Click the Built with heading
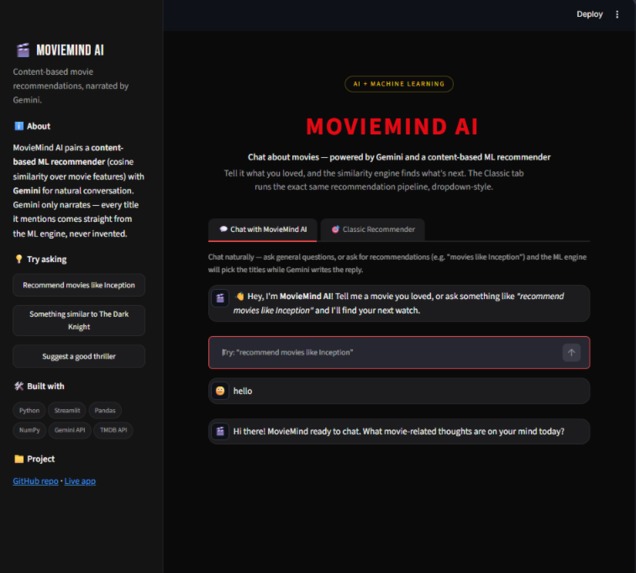The image size is (636, 573). point(45,386)
